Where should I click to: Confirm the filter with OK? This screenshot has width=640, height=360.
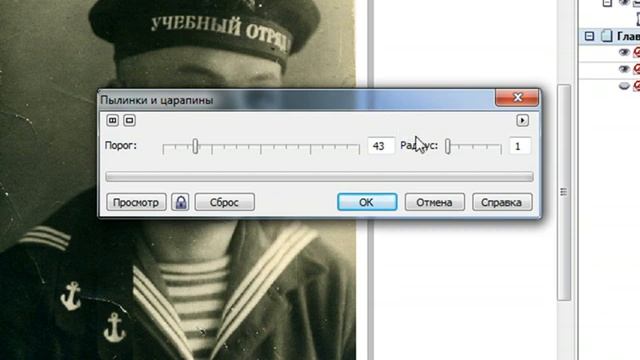click(367, 202)
